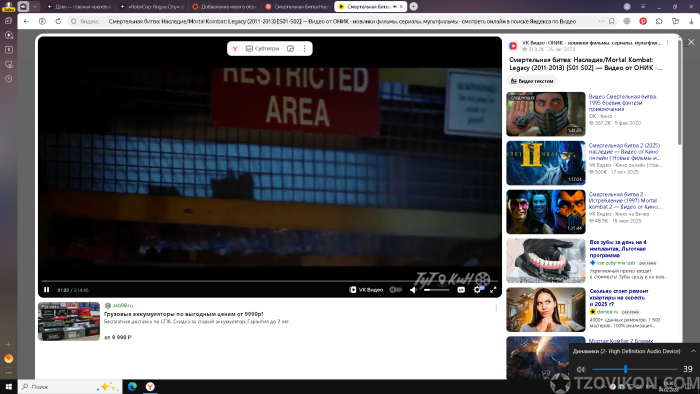Open the address bar three-dot options
The height and width of the screenshot is (394, 700).
point(601,21)
